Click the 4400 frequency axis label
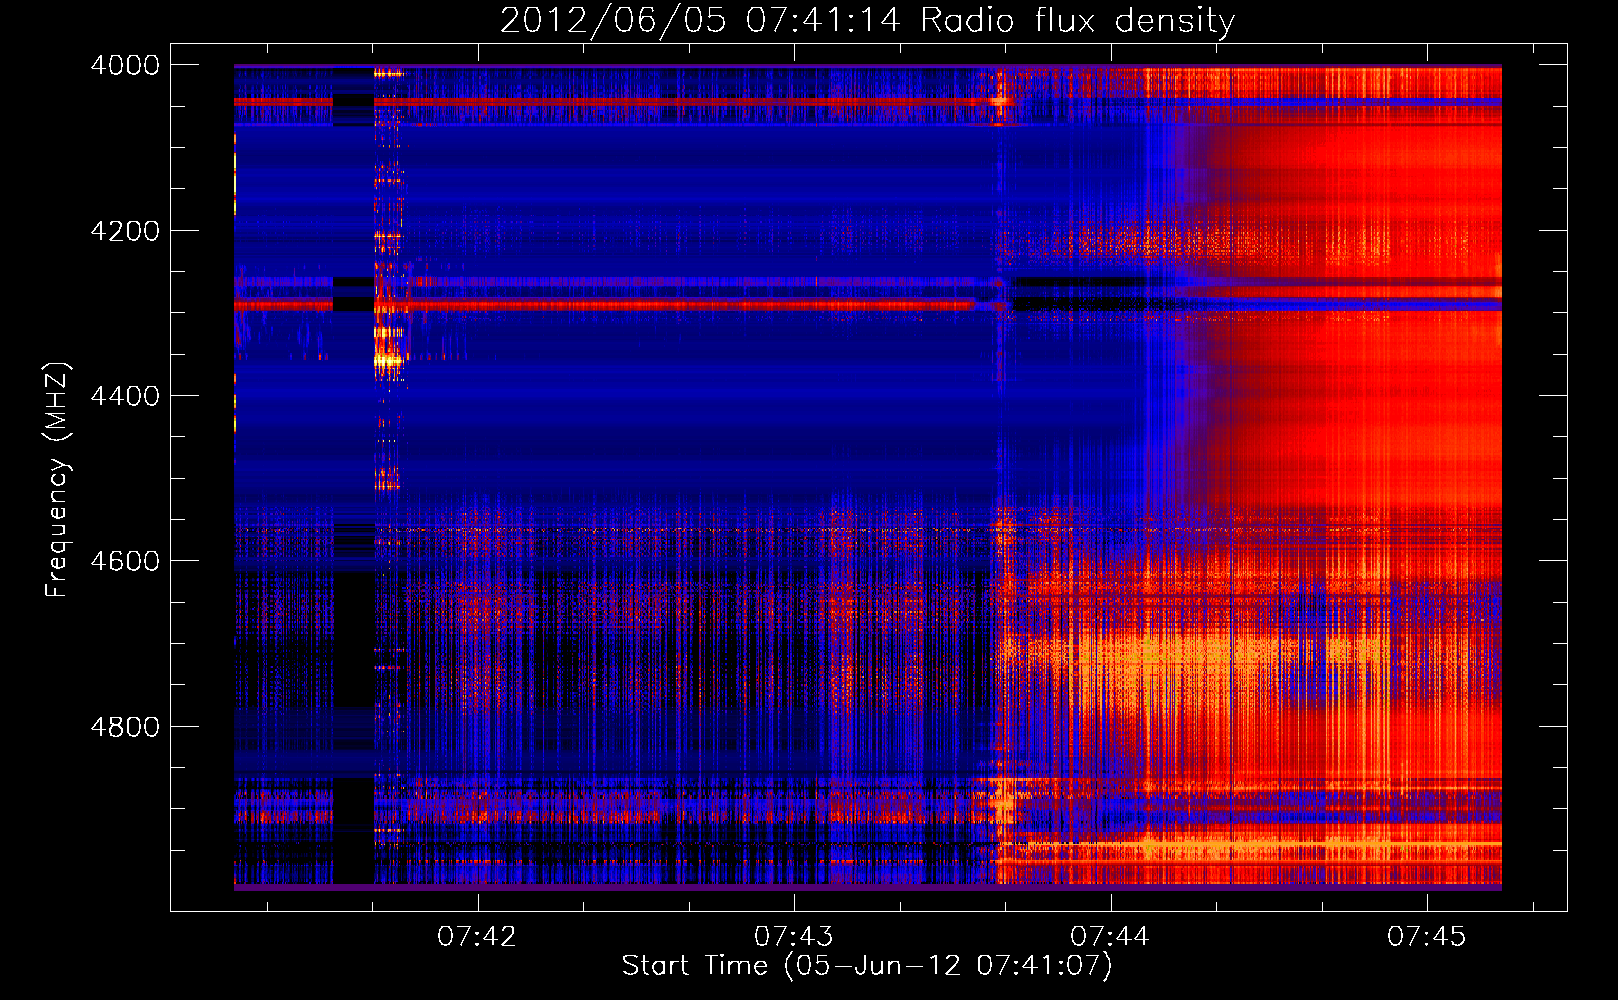The width and height of the screenshot is (1618, 1000). click(x=125, y=396)
